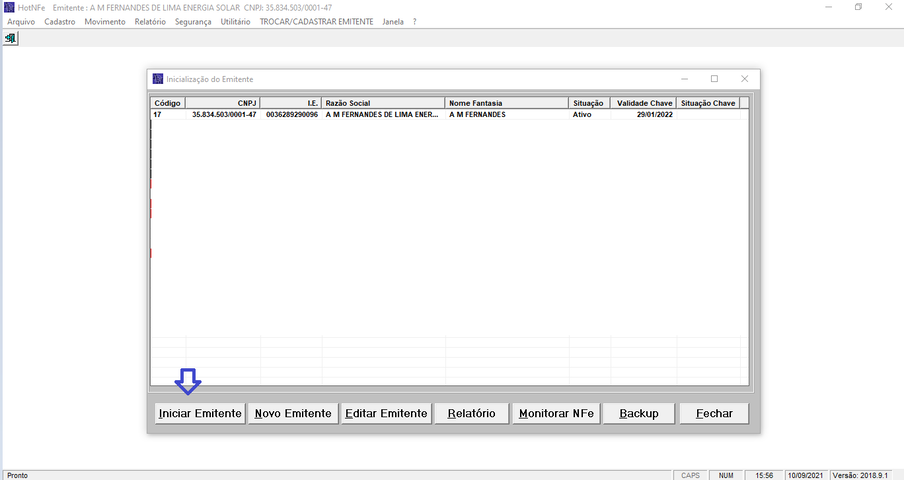The width and height of the screenshot is (904, 480).
Task: Open the Cadastro menu
Action: pyautogui.click(x=60, y=21)
